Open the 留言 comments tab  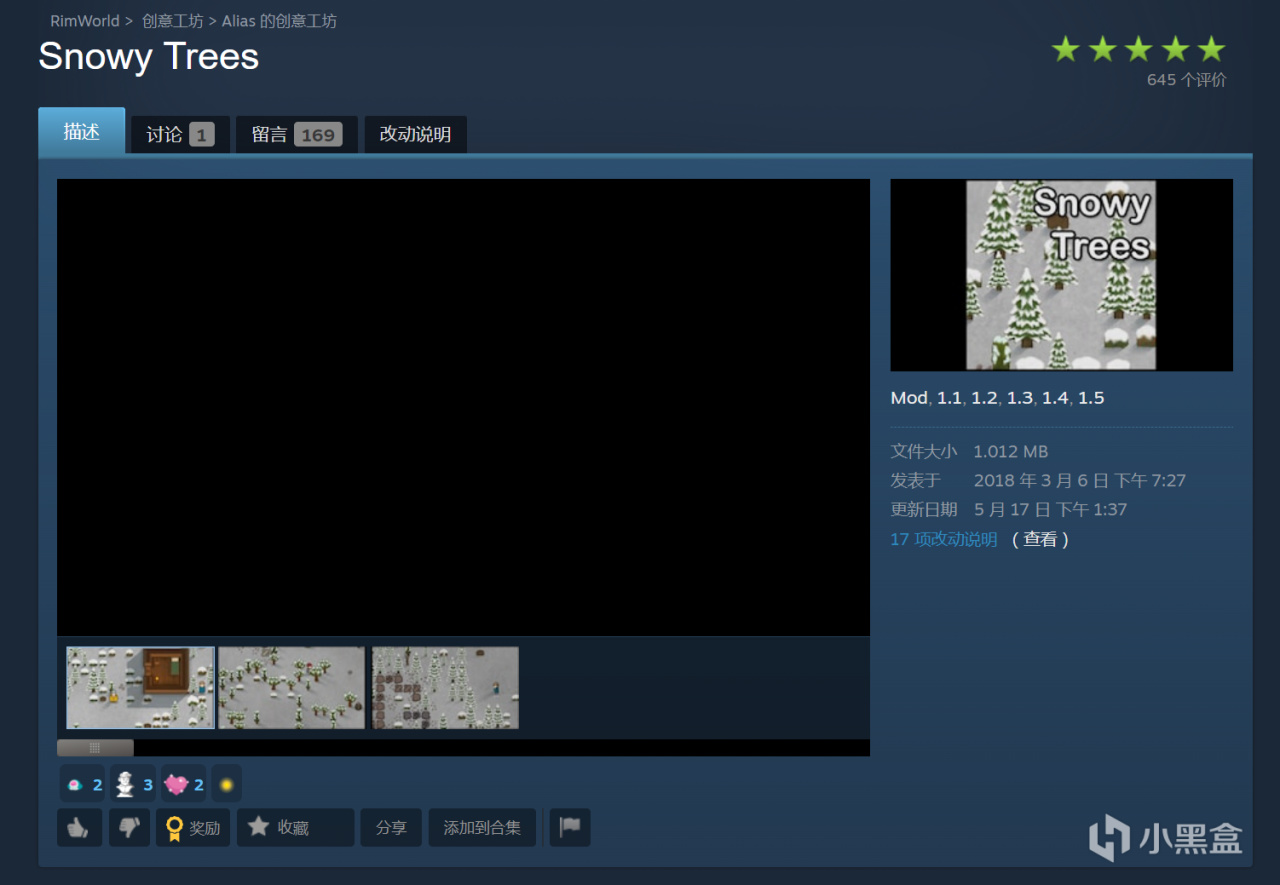296,135
